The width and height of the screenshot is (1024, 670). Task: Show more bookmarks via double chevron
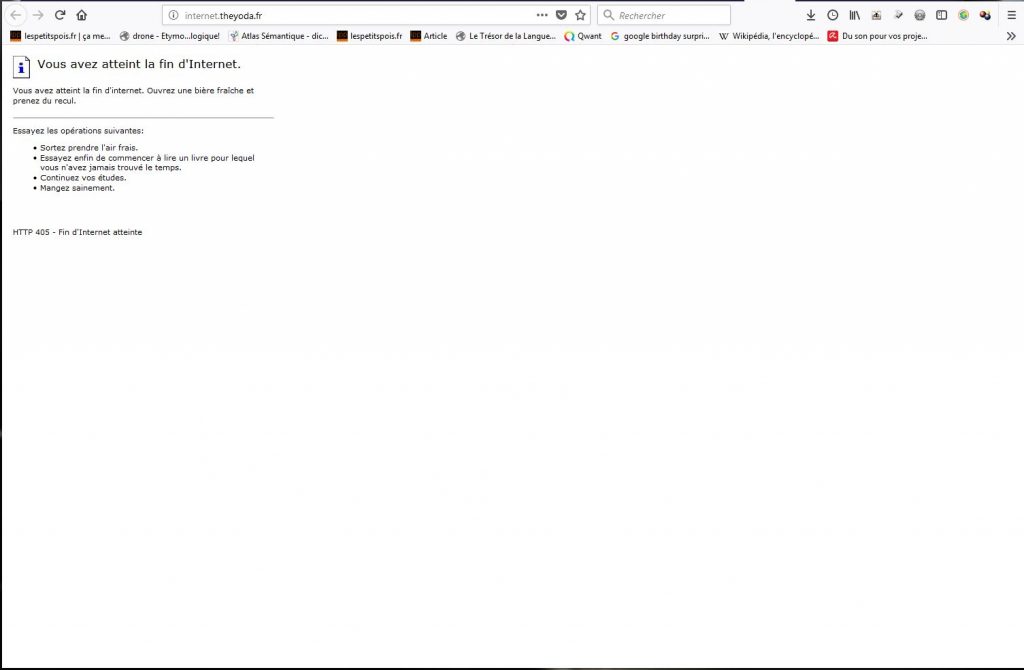1010,36
